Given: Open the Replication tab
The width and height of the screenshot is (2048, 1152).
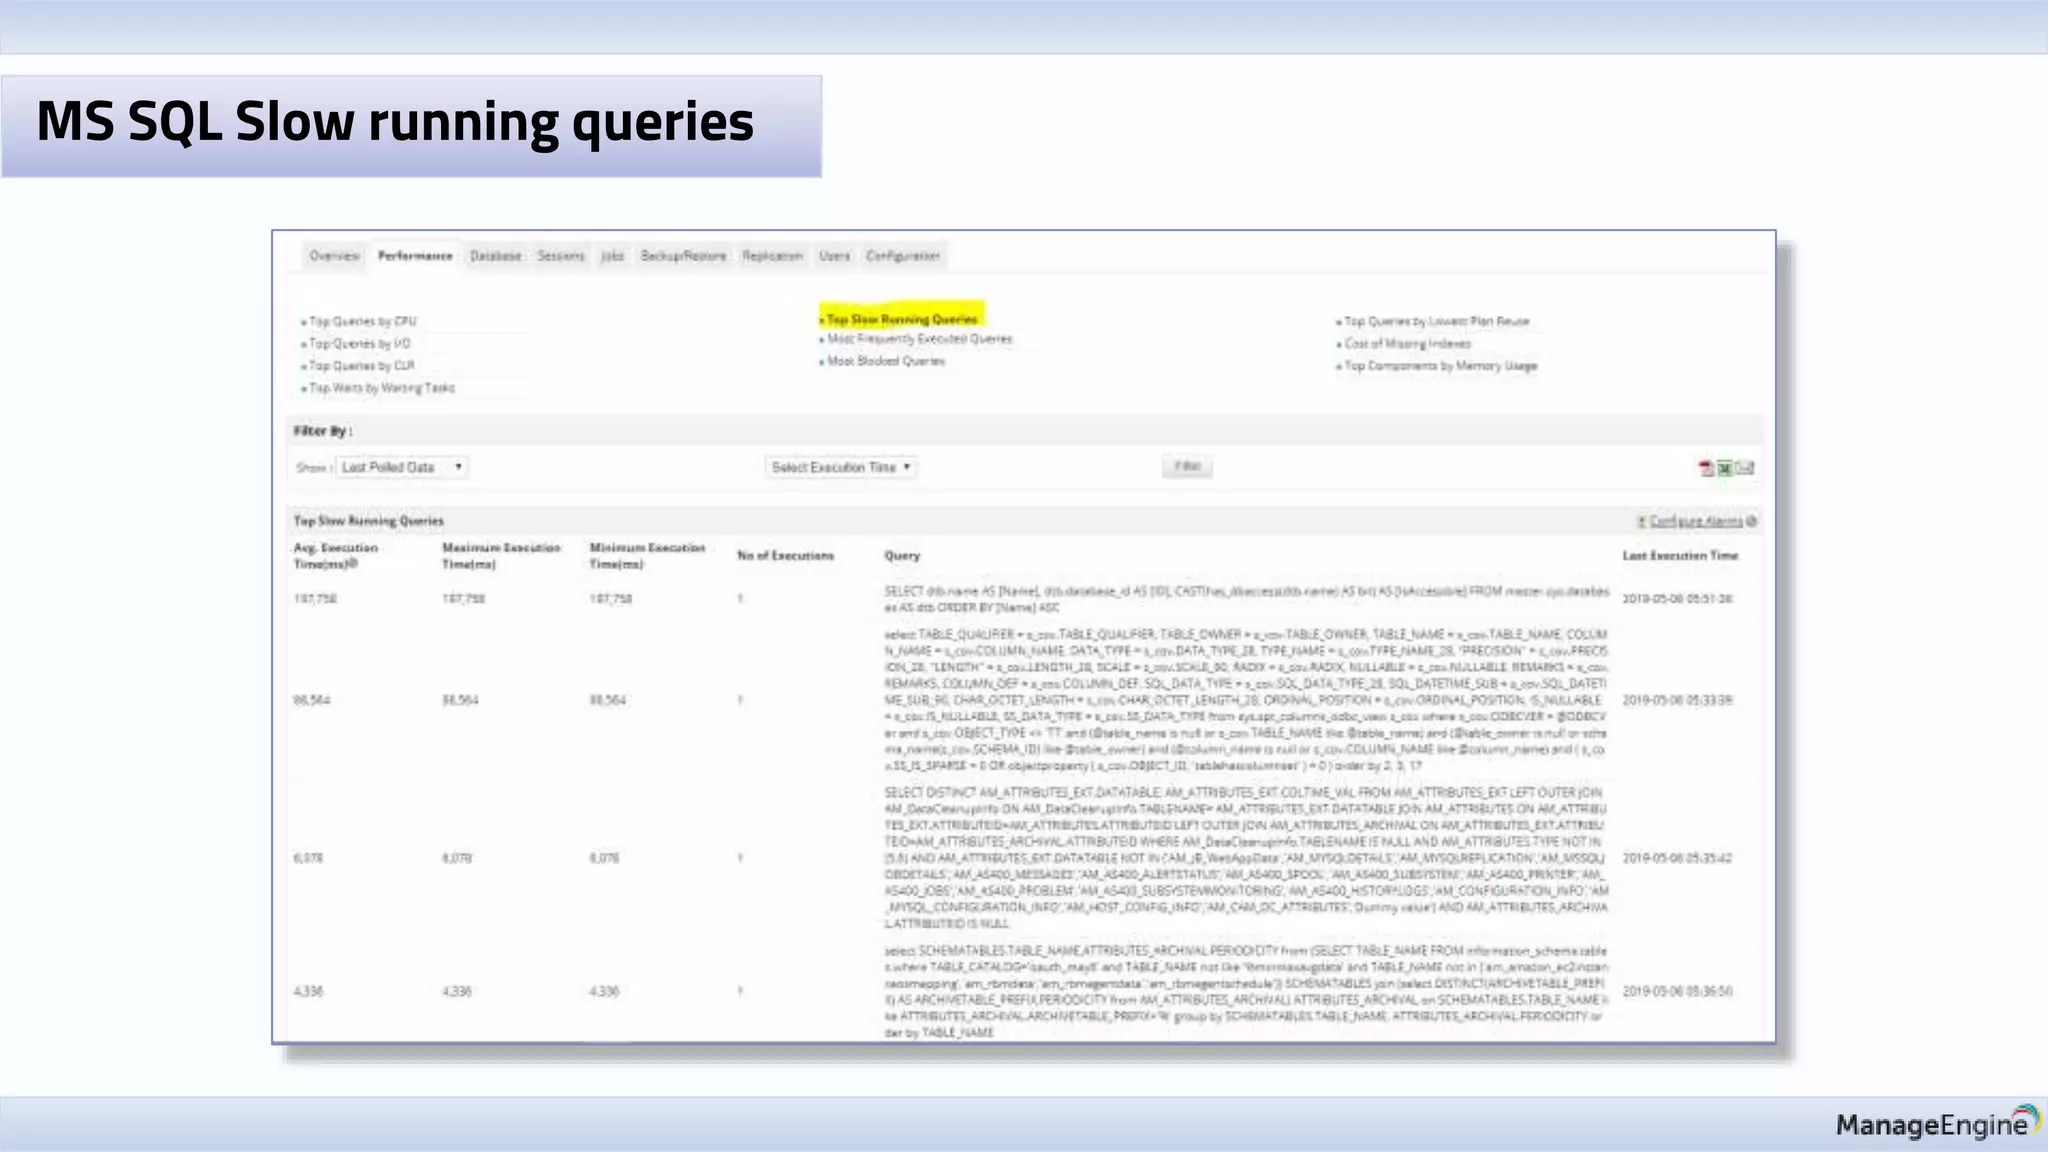Looking at the screenshot, I should click(x=772, y=256).
